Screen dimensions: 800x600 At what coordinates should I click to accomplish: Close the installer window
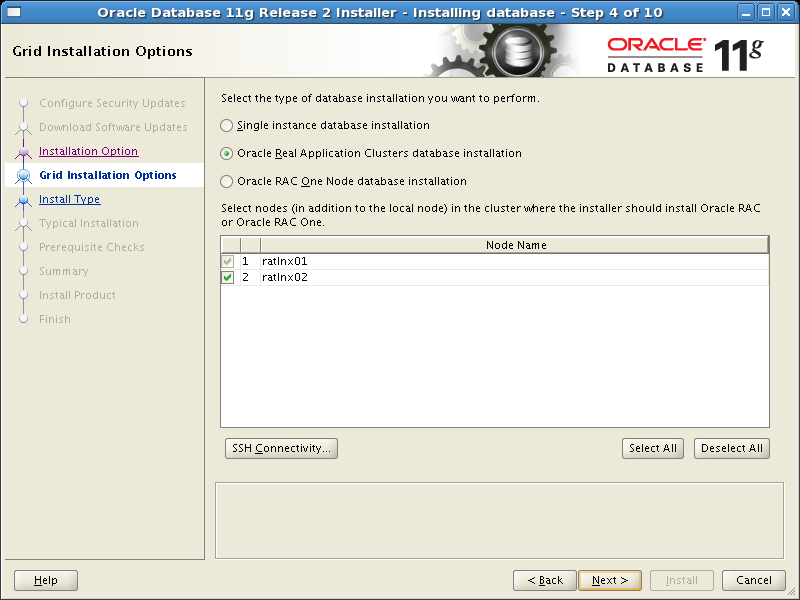click(786, 12)
